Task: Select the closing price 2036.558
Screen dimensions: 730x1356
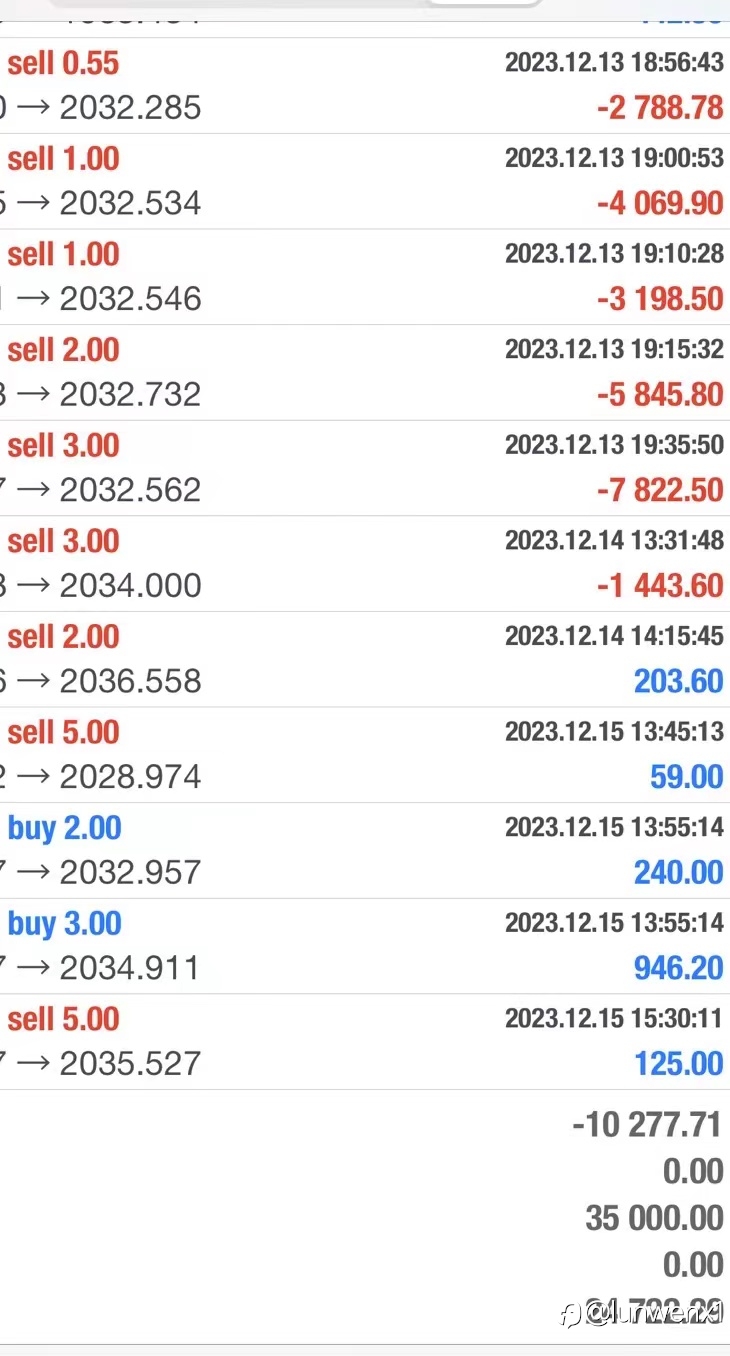Action: pyautogui.click(x=130, y=681)
